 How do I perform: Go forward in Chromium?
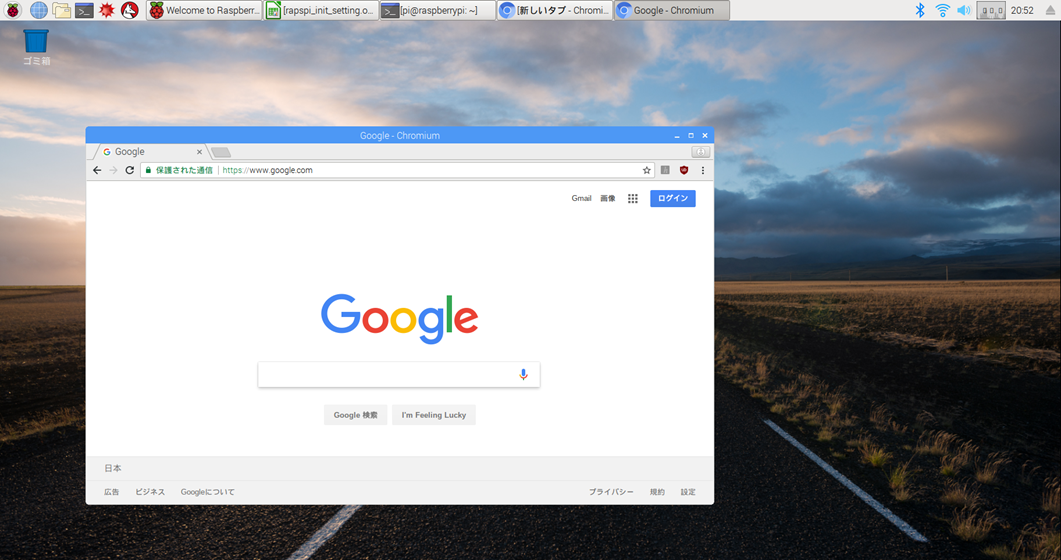[x=113, y=170]
